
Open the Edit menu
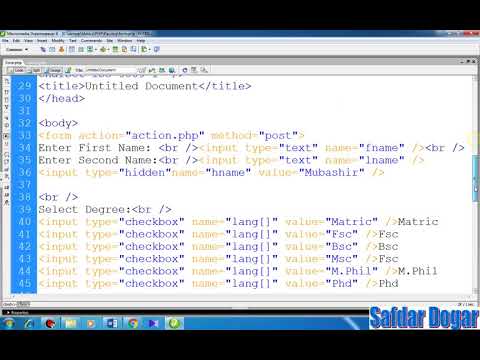click(x=16, y=41)
